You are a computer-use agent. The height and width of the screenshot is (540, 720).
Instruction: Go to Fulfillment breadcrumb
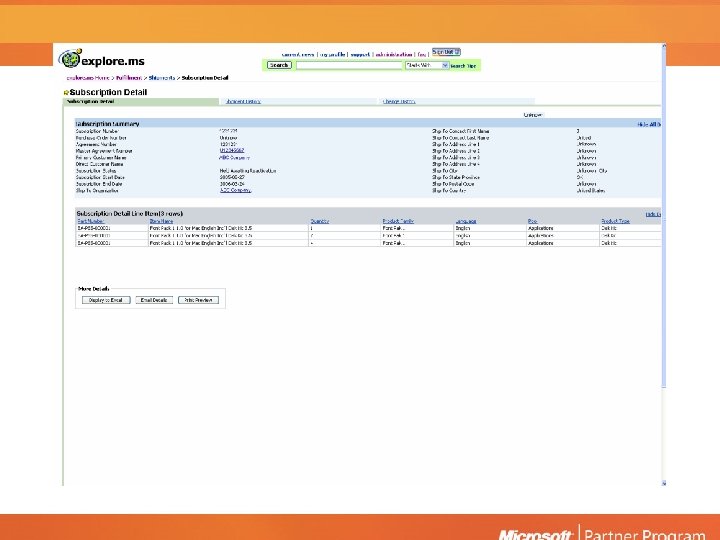click(x=129, y=78)
